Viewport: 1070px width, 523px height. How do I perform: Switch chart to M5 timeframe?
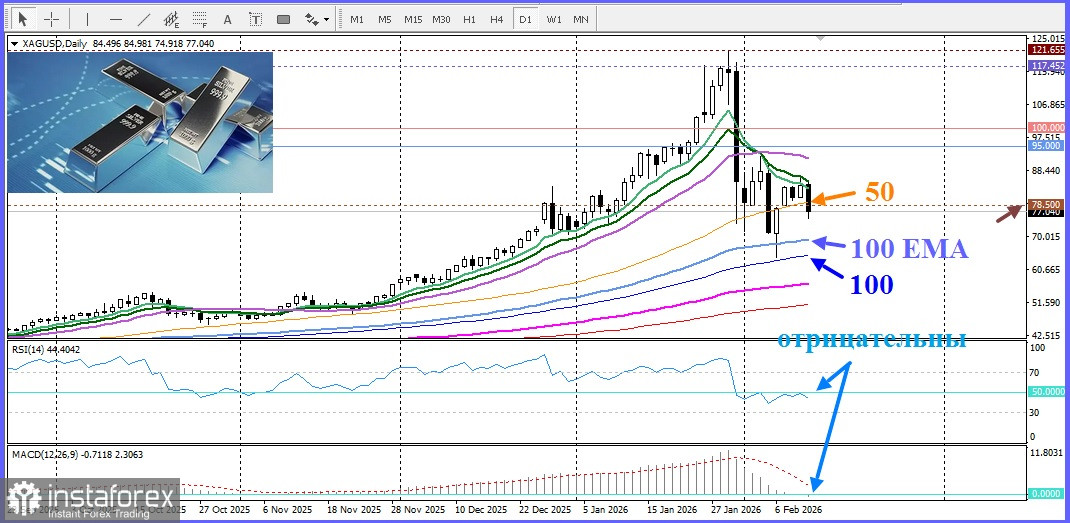(385, 19)
